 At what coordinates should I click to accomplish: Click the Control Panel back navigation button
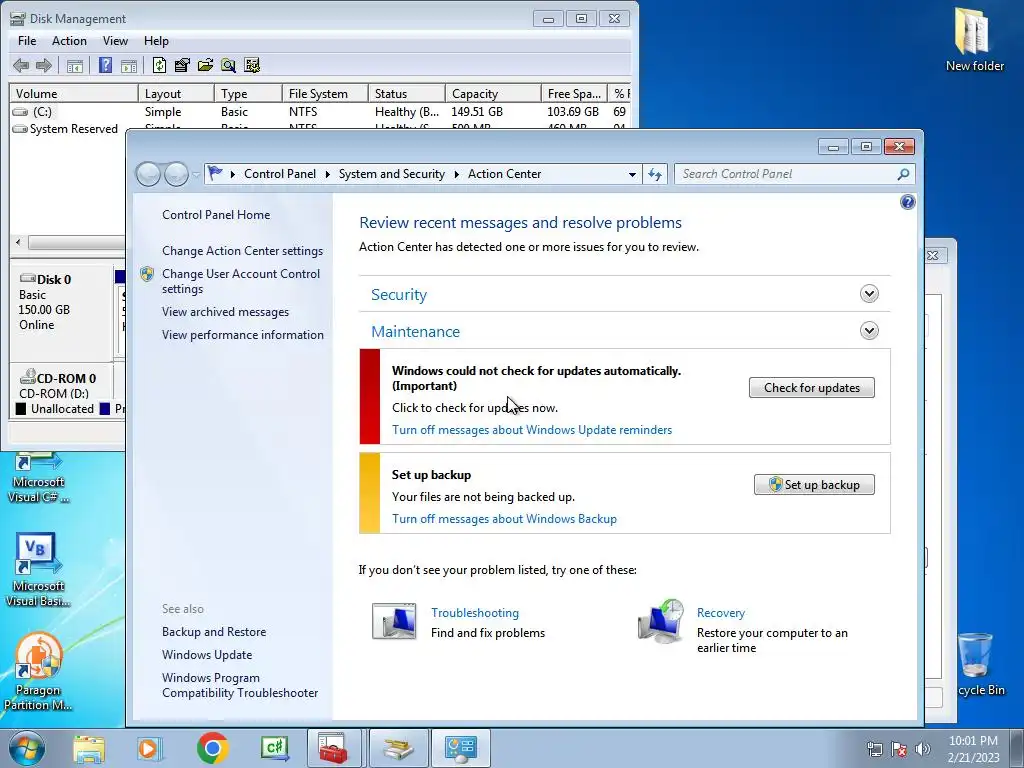coord(148,174)
